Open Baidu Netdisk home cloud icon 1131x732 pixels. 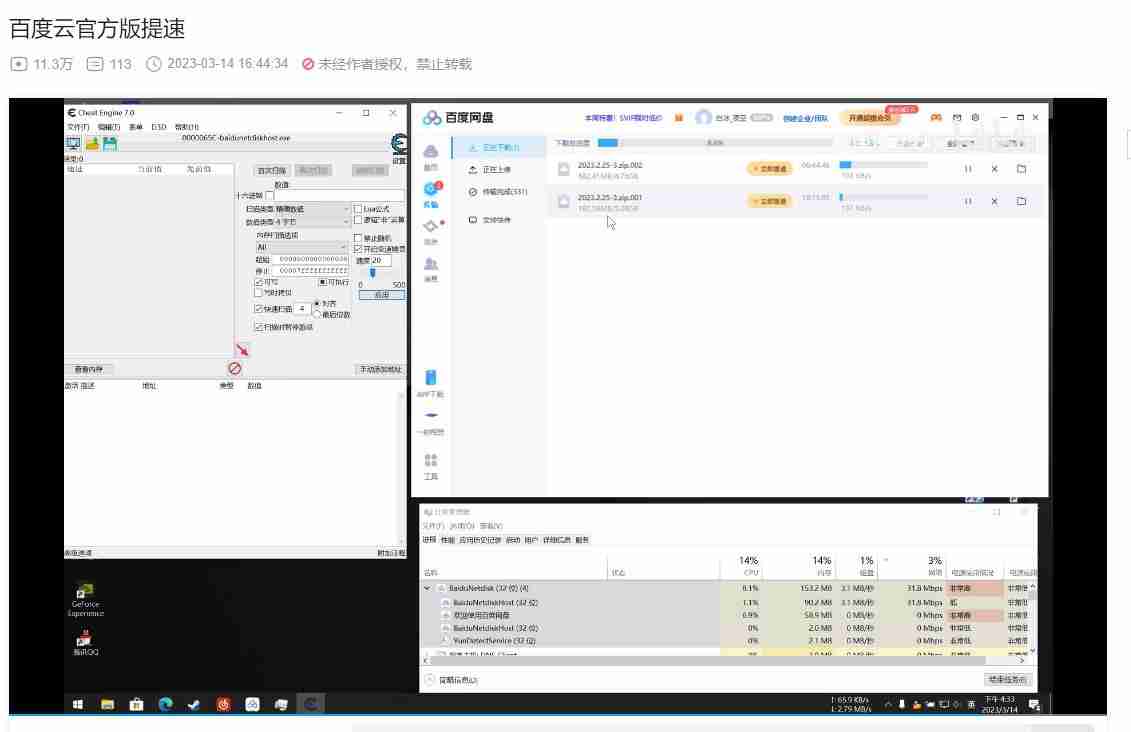pos(431,151)
